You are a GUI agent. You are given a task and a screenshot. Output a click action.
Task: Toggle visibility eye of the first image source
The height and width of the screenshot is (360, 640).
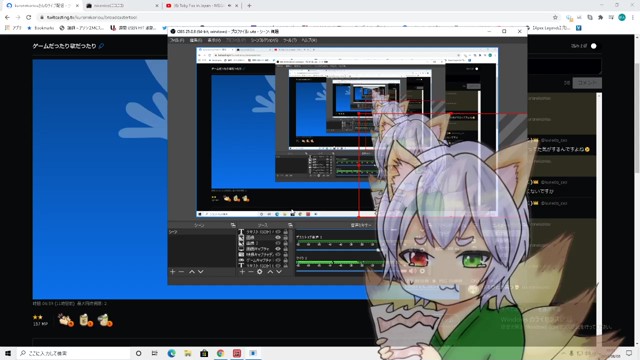click(x=278, y=237)
